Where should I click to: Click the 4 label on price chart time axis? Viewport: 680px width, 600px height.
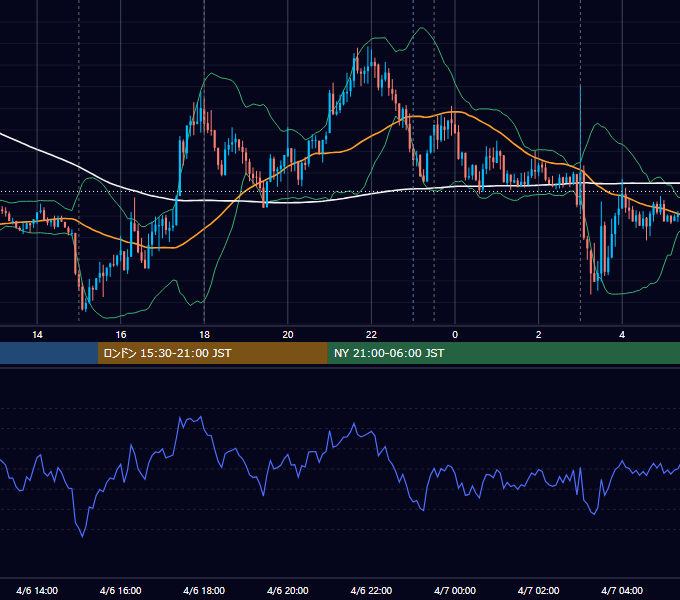point(622,335)
